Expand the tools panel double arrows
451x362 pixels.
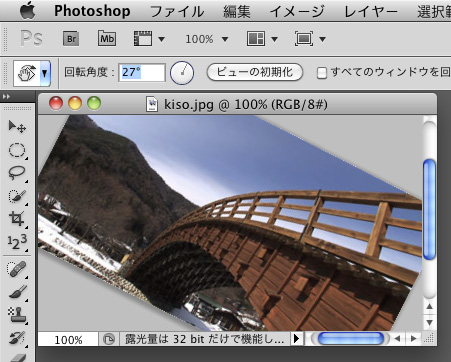tap(6, 97)
